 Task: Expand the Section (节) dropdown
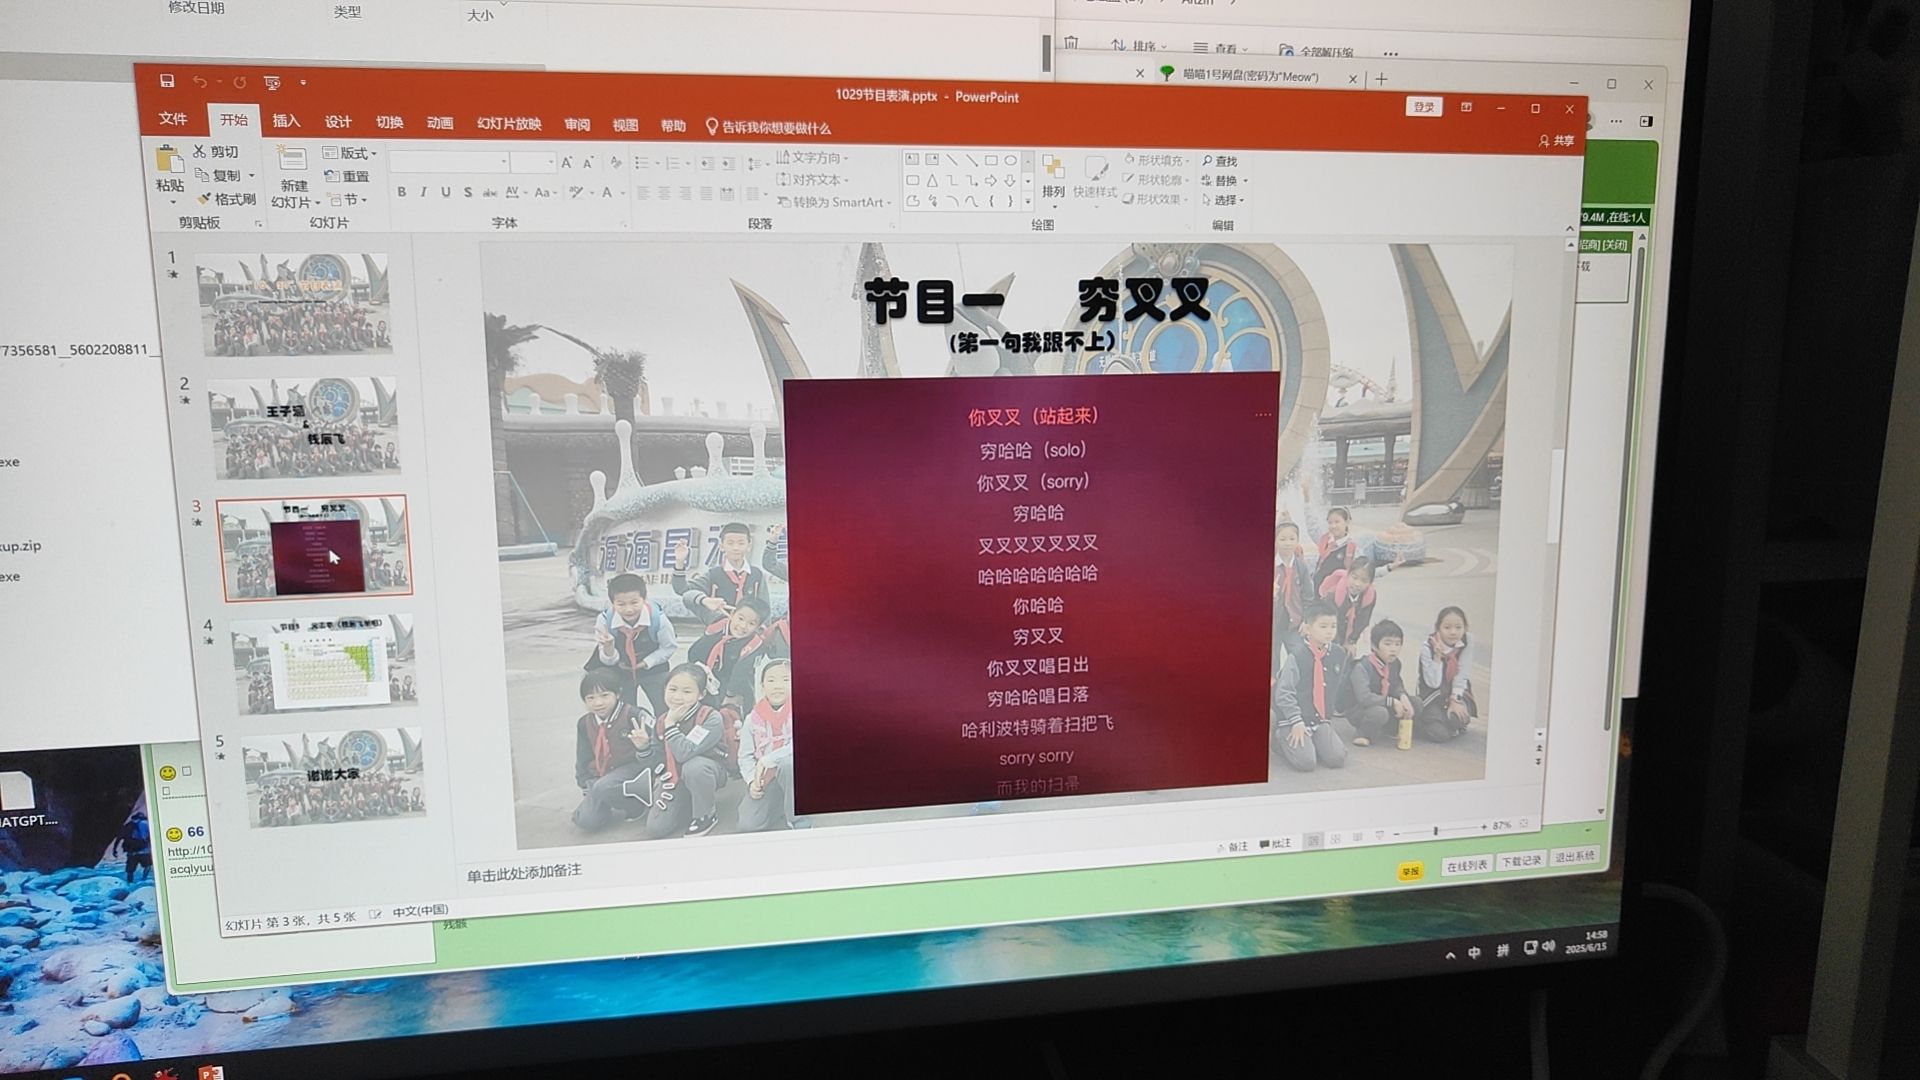coord(349,200)
